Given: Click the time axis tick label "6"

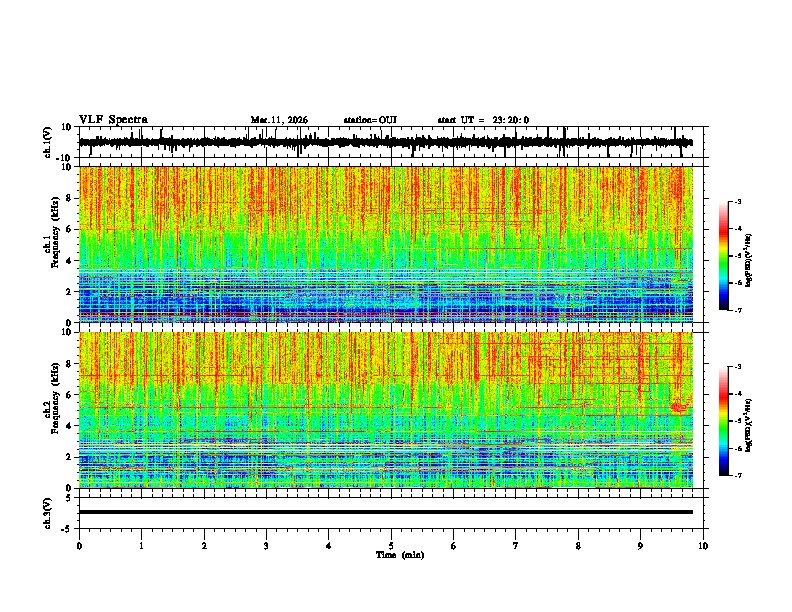Looking at the screenshot, I should click(454, 546).
